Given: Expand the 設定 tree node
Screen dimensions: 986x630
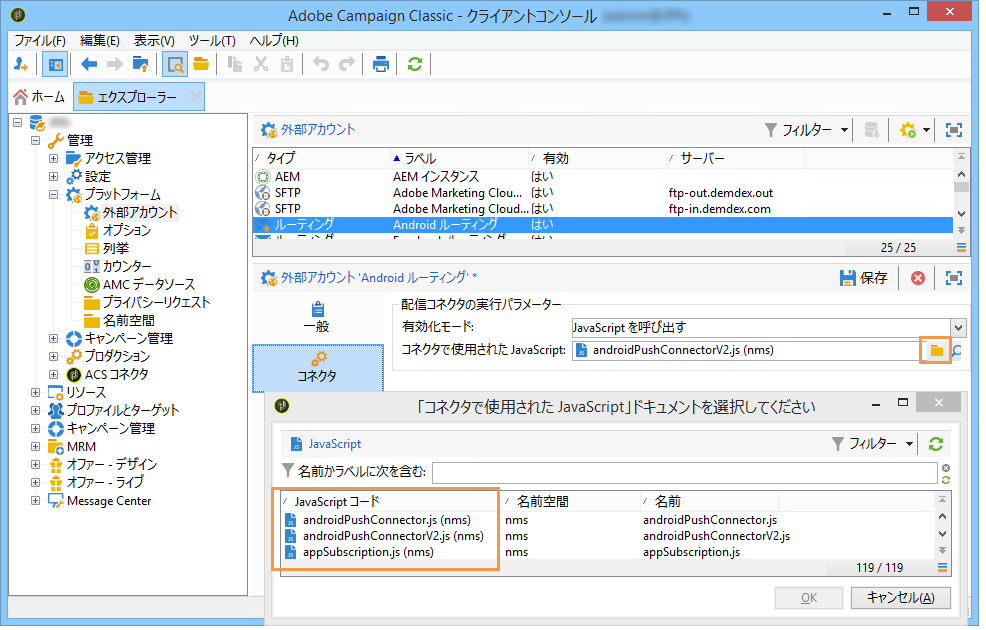Looking at the screenshot, I should [x=53, y=177].
